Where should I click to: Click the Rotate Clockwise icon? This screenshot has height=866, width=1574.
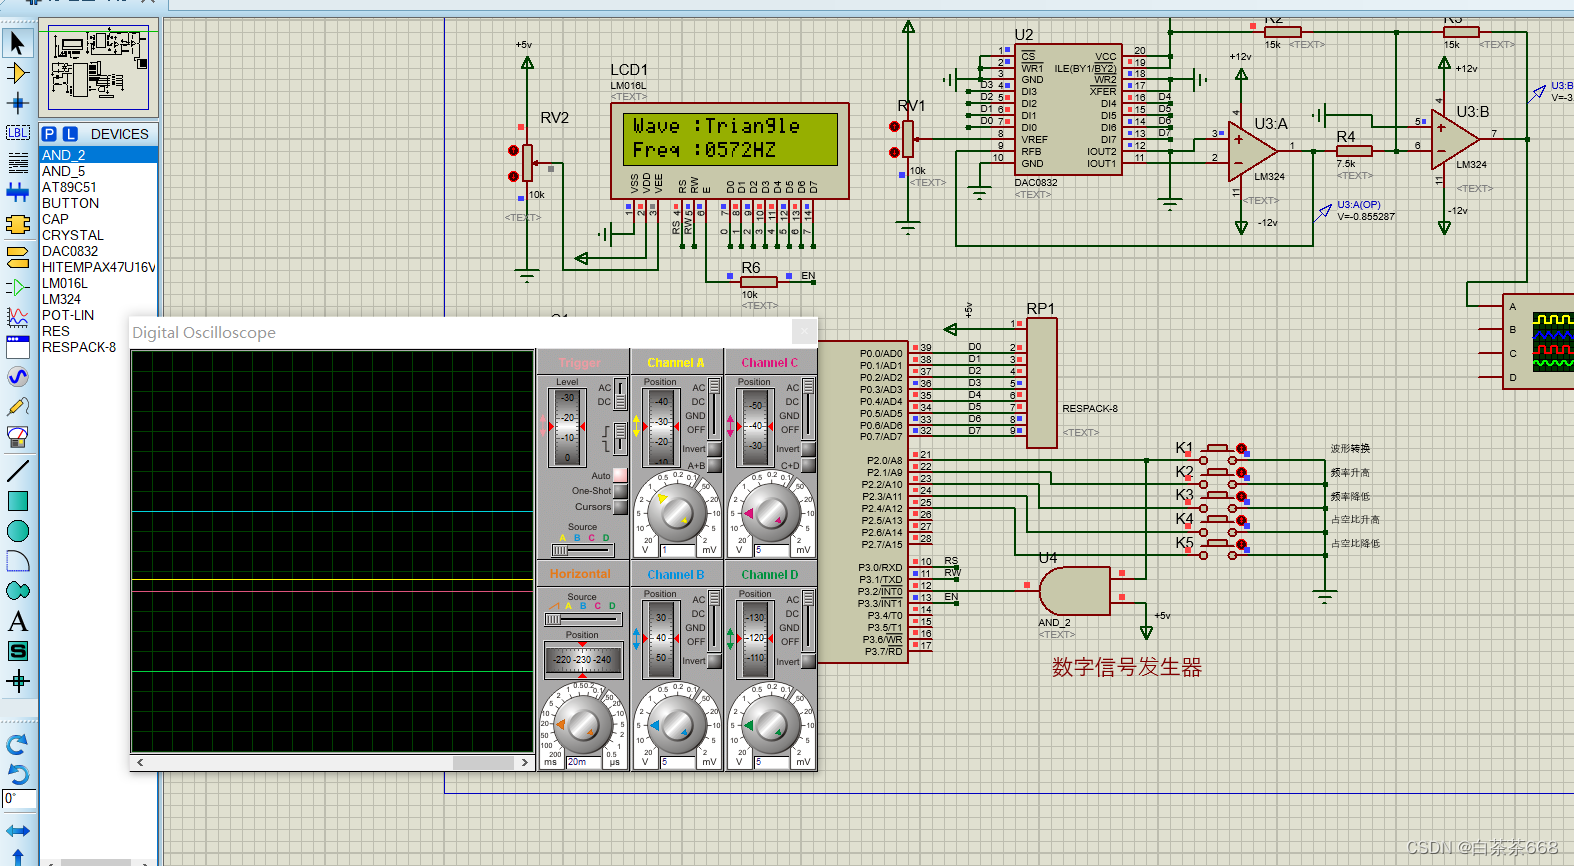point(17,744)
